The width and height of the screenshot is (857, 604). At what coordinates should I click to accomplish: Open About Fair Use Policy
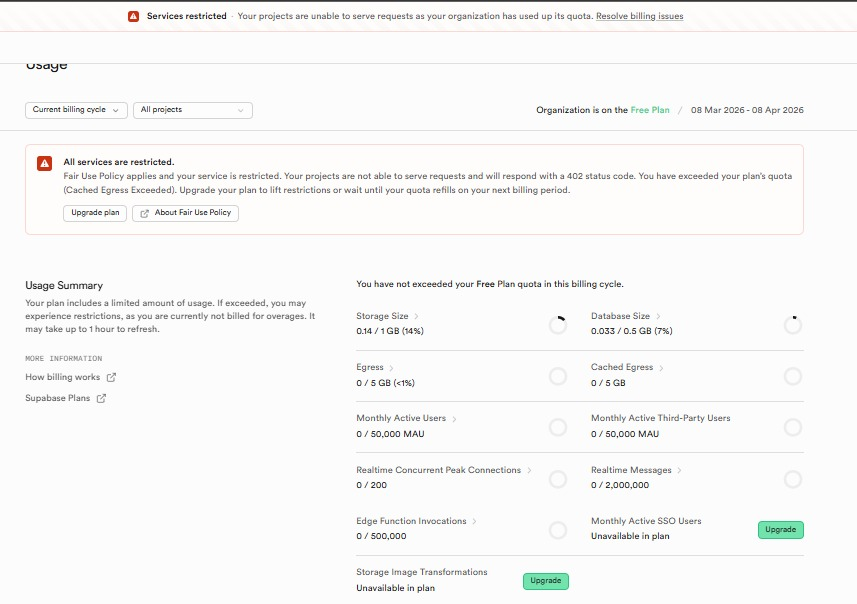185,213
